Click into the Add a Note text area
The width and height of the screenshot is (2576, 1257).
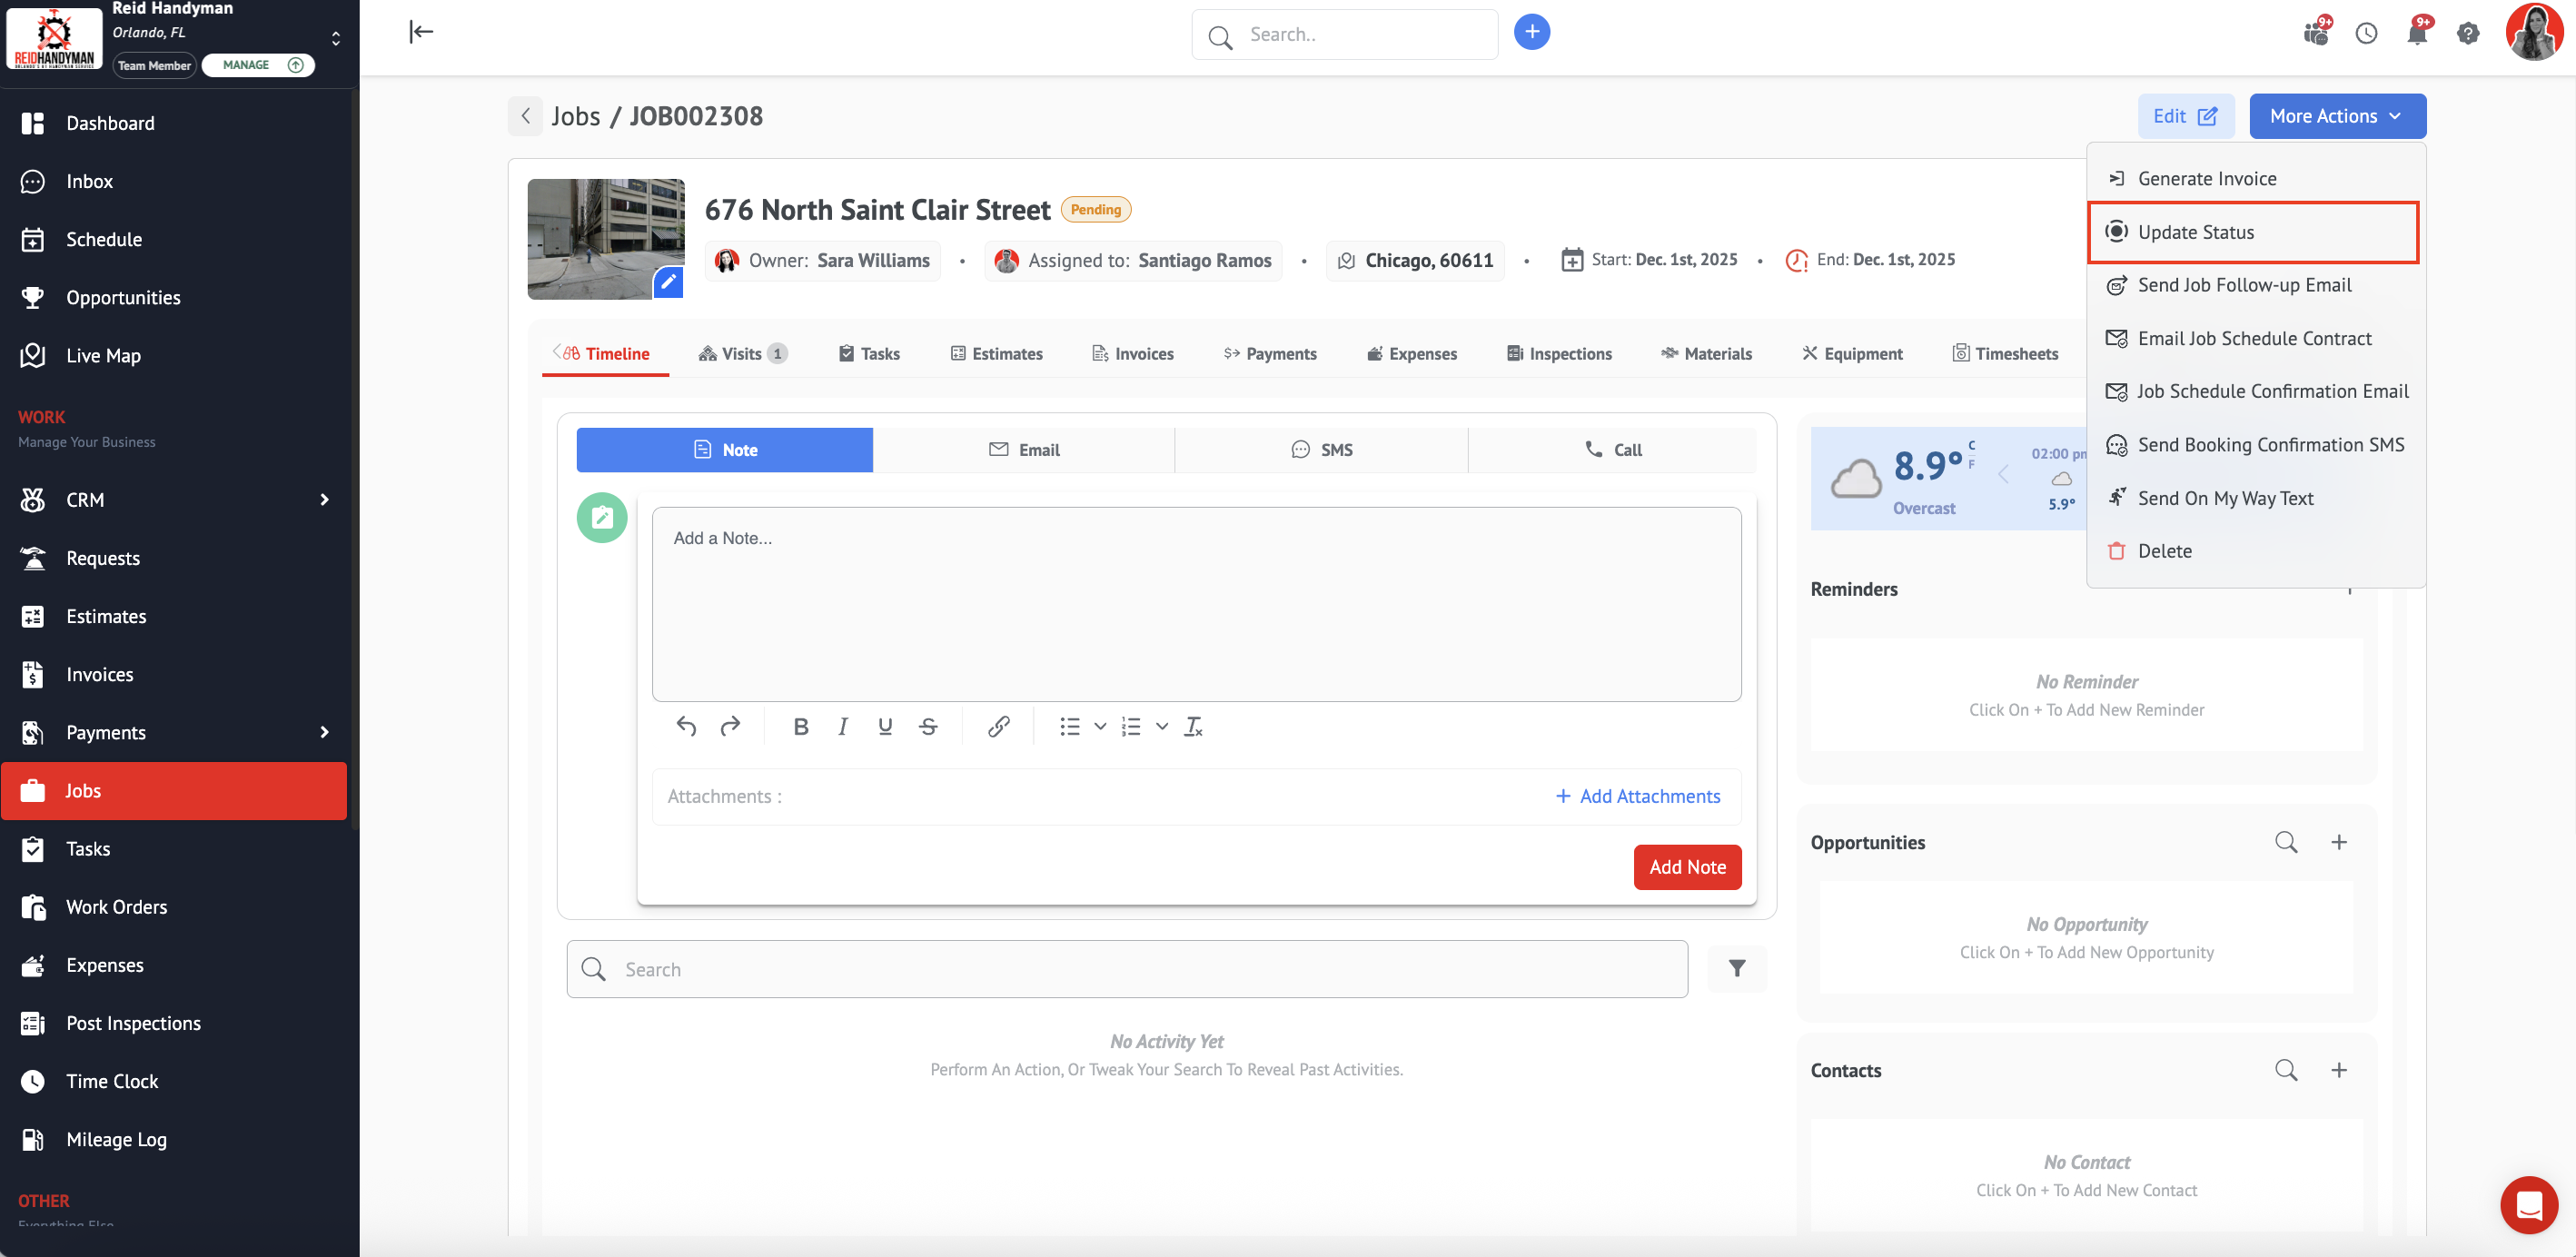(1196, 603)
